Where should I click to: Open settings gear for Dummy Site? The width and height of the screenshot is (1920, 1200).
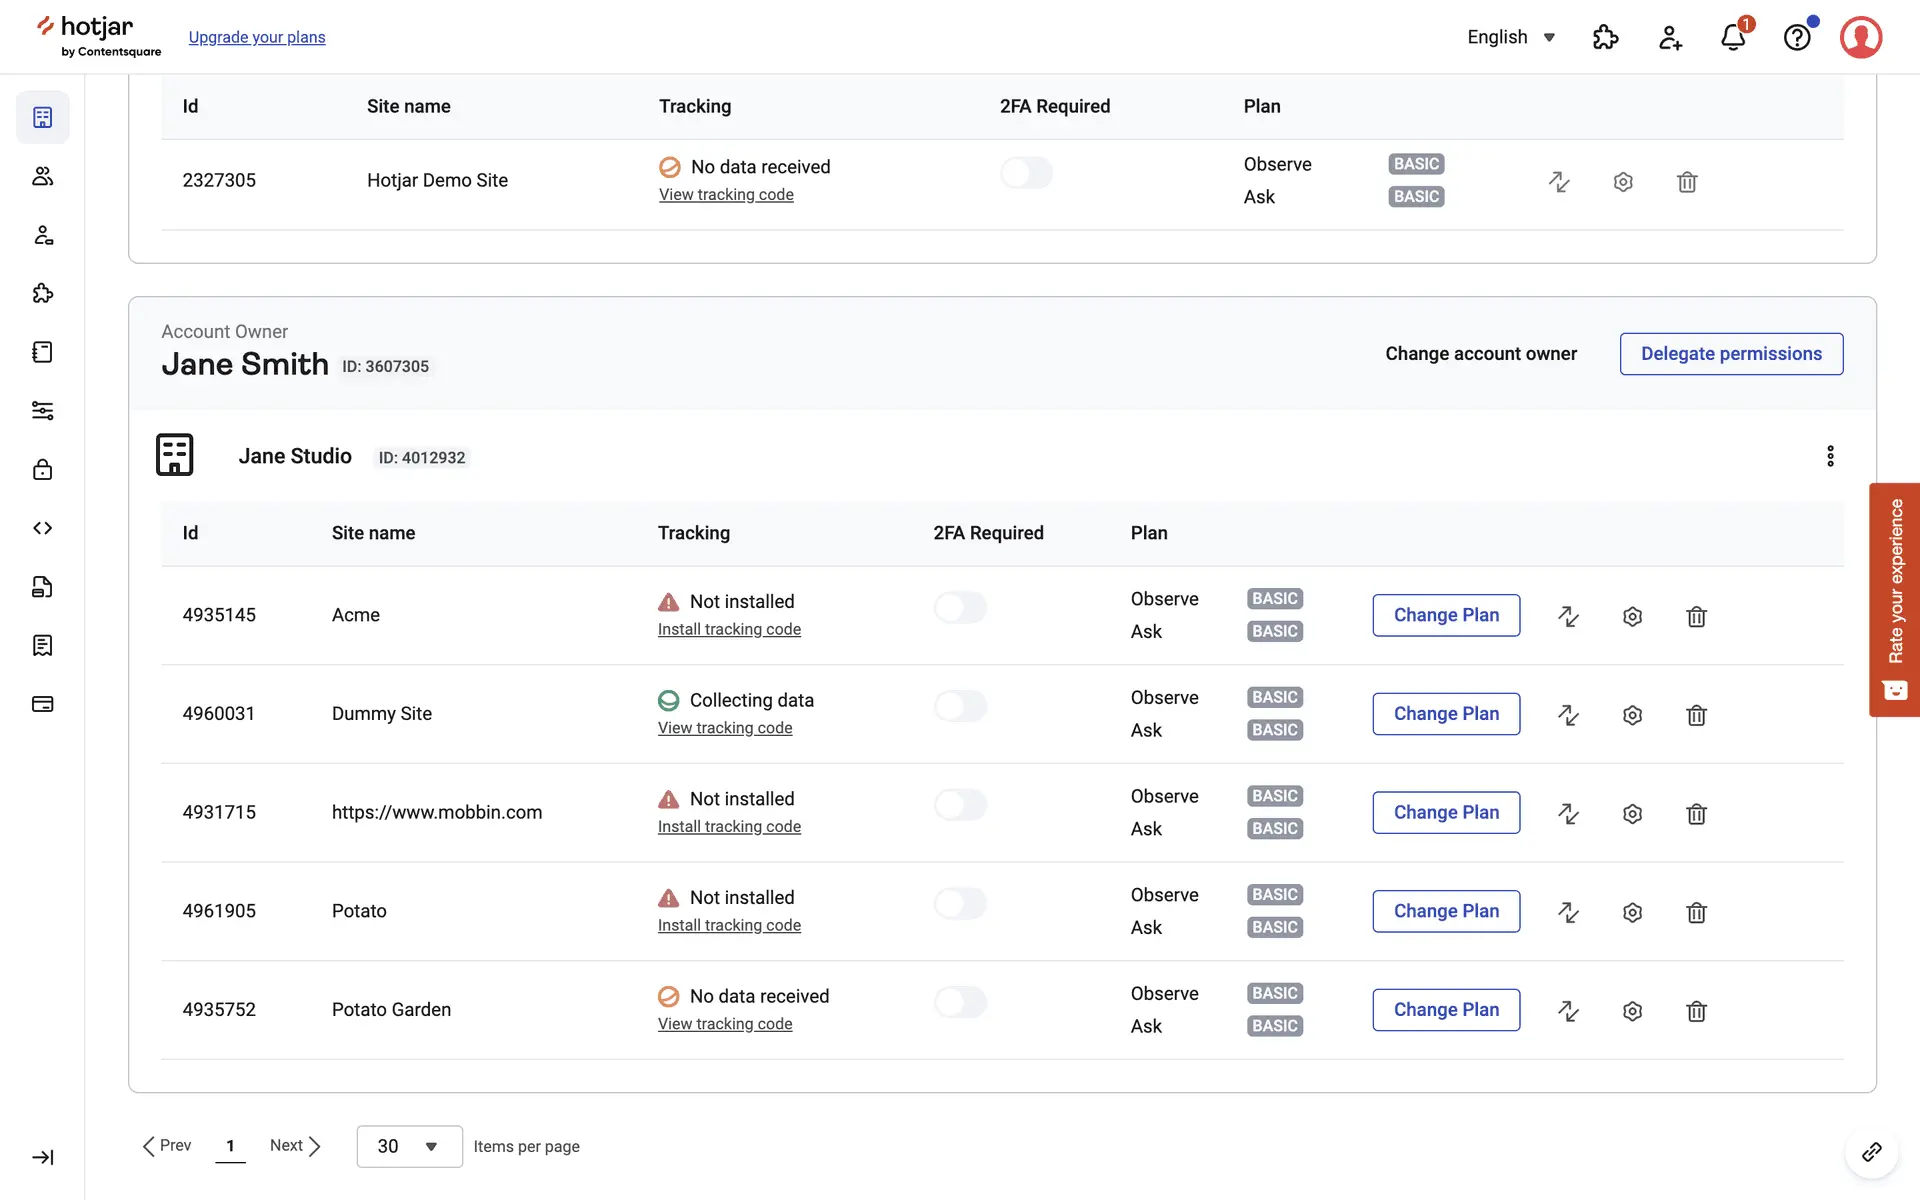click(1632, 715)
